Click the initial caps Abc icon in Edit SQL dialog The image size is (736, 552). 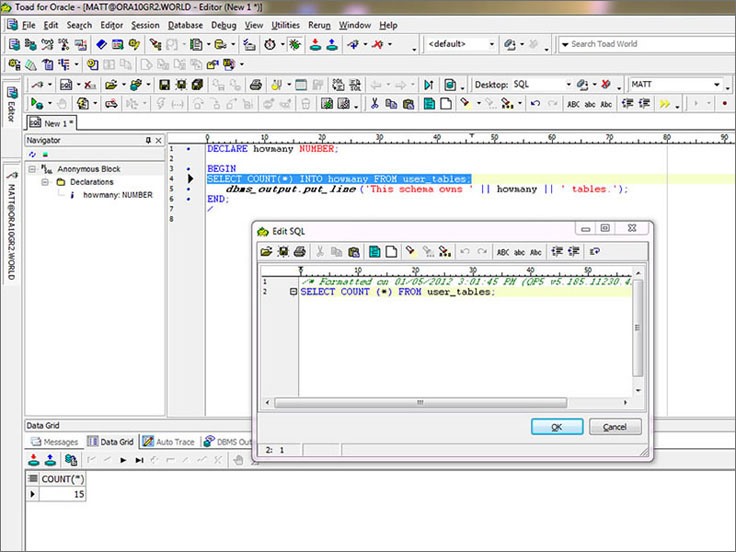pyautogui.click(x=536, y=253)
